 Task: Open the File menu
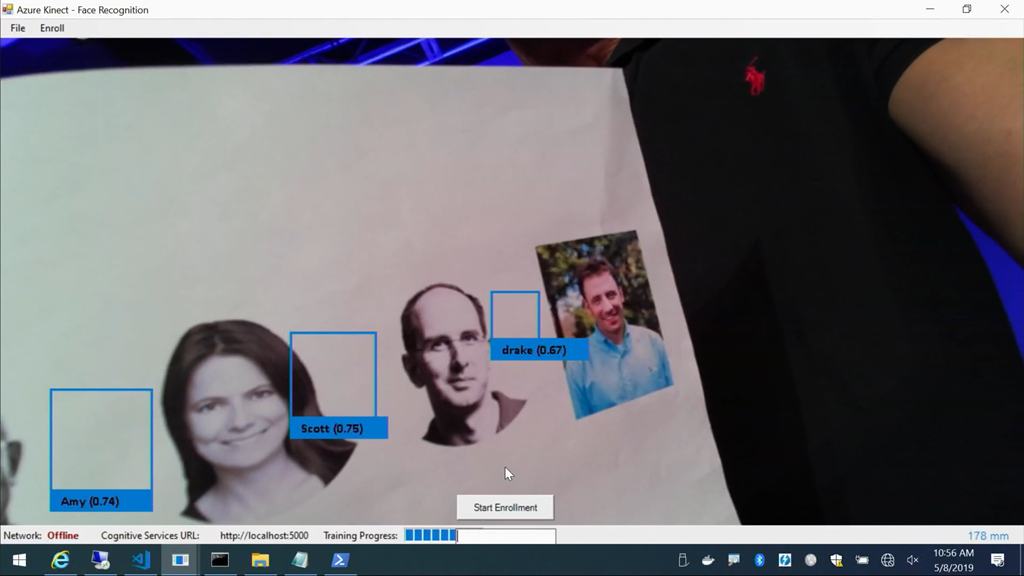pyautogui.click(x=18, y=28)
